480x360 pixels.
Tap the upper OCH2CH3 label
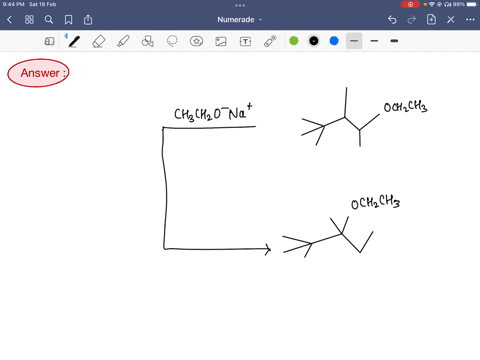tap(405, 107)
